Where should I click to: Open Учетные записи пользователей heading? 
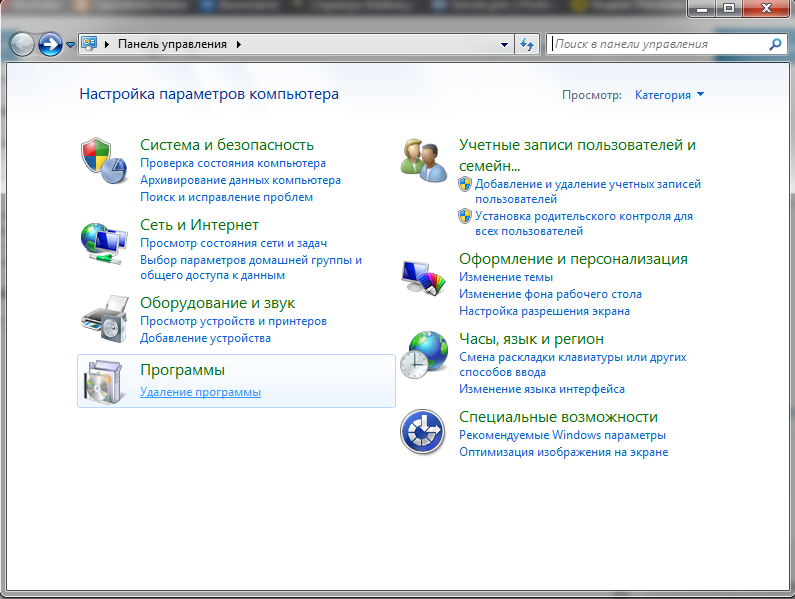[577, 155]
